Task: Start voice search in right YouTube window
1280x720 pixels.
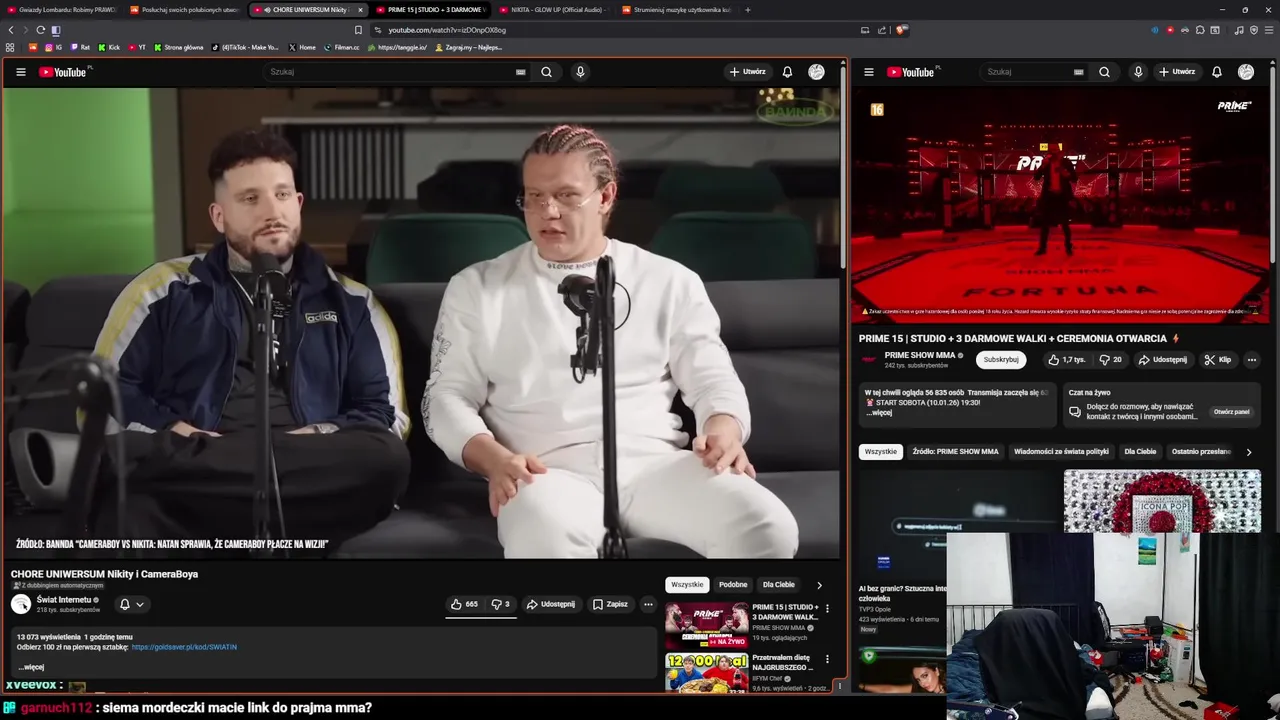Action: (x=1138, y=72)
